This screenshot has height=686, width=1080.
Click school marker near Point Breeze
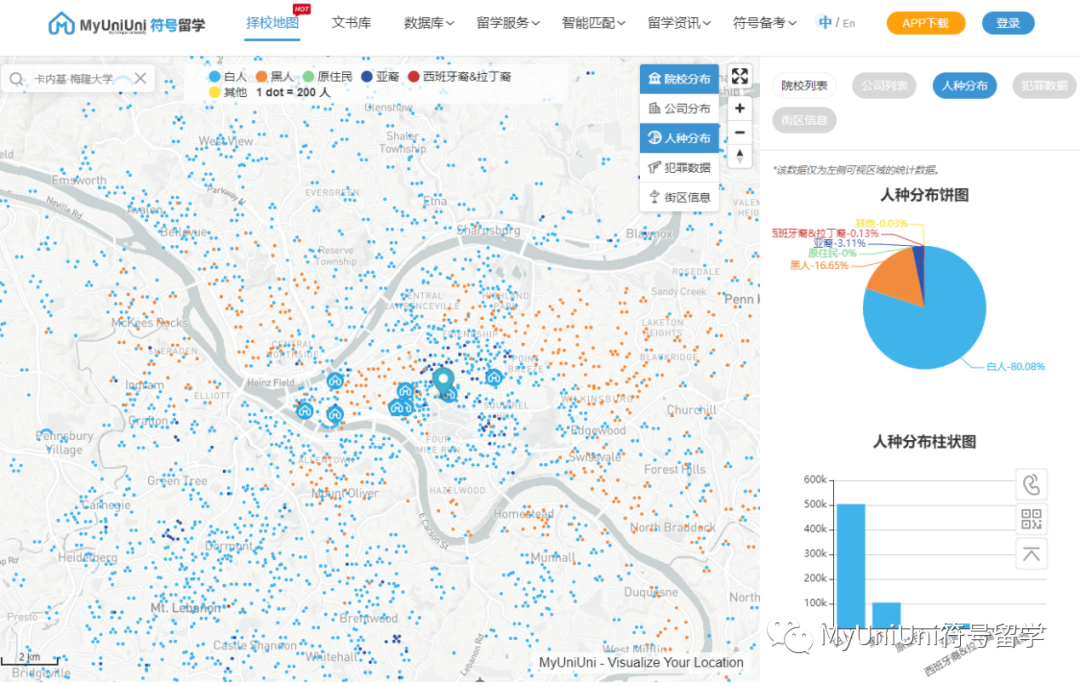tap(494, 377)
